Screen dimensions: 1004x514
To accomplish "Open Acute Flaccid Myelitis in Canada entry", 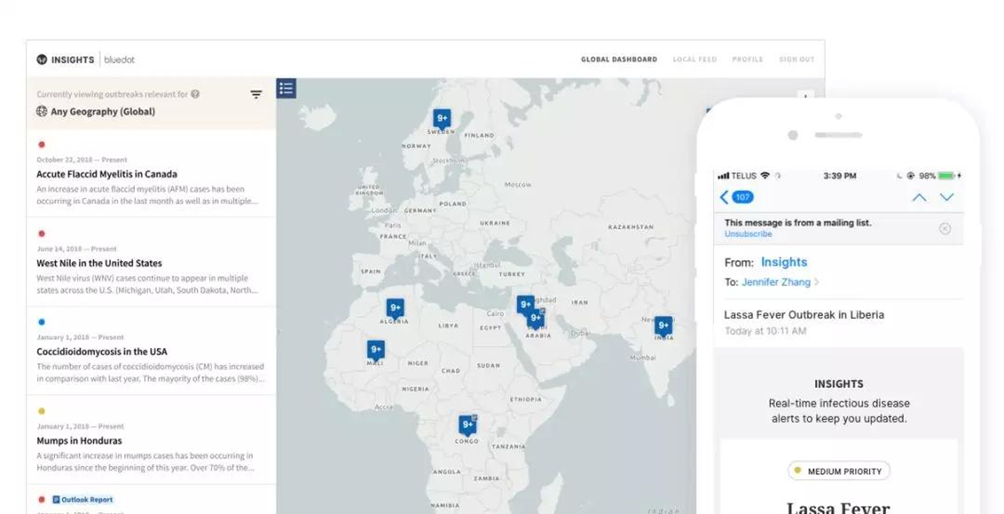I will click(106, 174).
